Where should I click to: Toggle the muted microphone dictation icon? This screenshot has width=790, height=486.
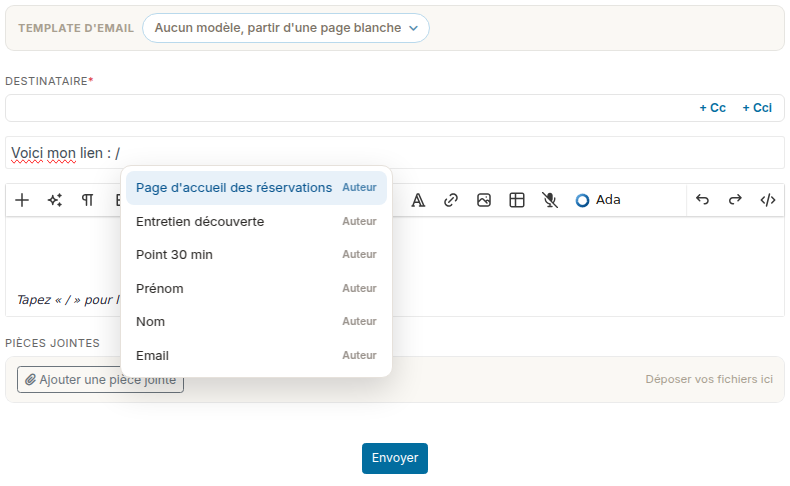pos(550,200)
